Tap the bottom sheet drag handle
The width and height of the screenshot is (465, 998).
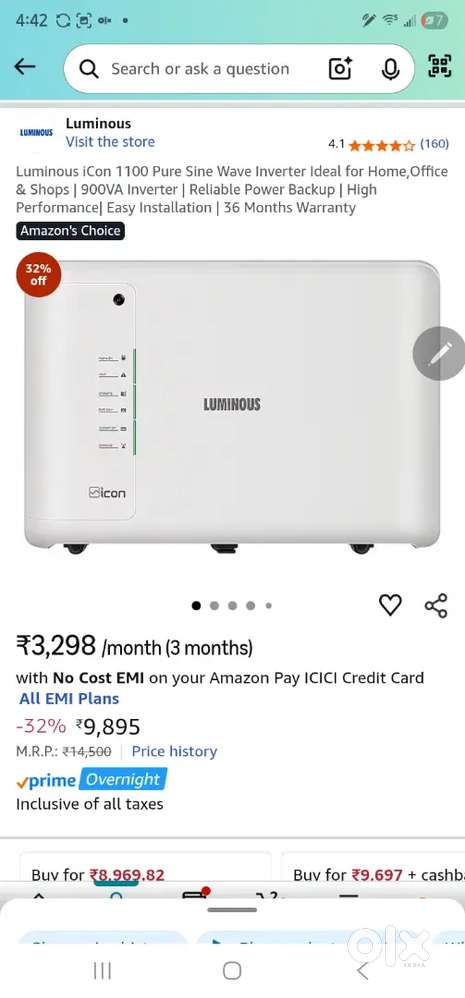[x=232, y=910]
